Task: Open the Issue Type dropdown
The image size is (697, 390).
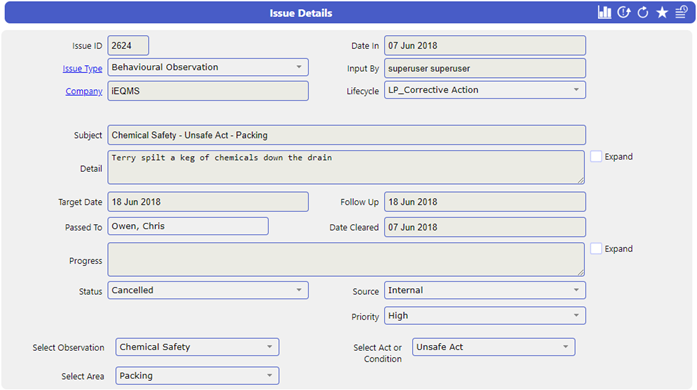Action: 208,67
